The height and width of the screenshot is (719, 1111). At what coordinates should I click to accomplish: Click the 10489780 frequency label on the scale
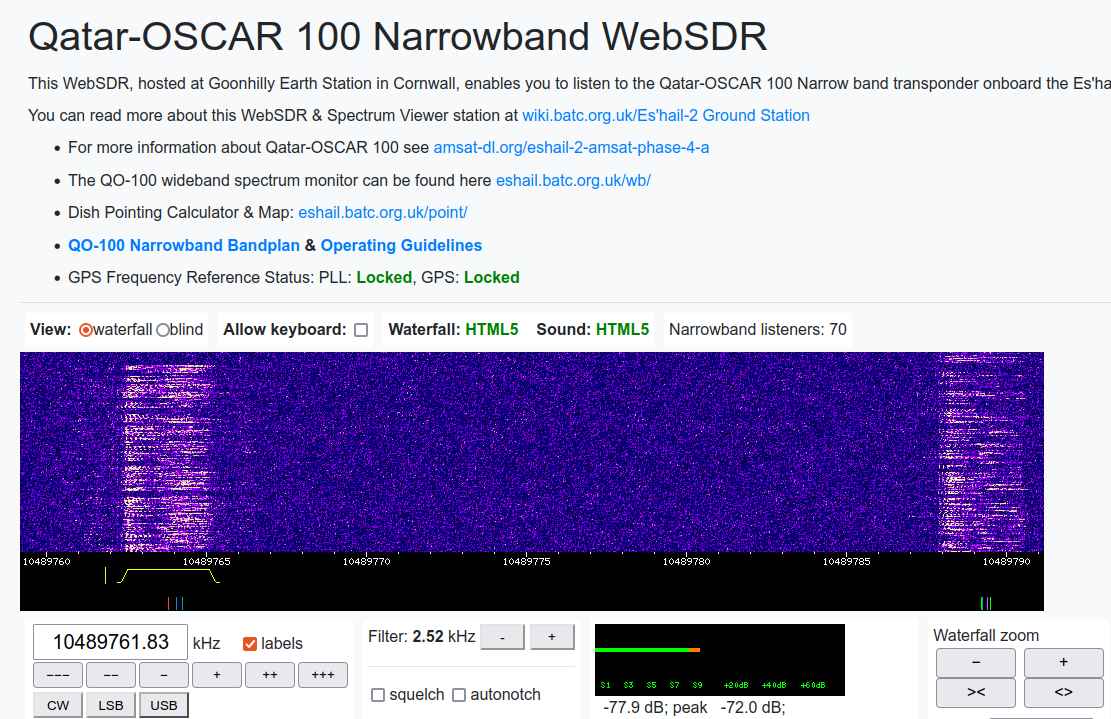tap(687, 561)
